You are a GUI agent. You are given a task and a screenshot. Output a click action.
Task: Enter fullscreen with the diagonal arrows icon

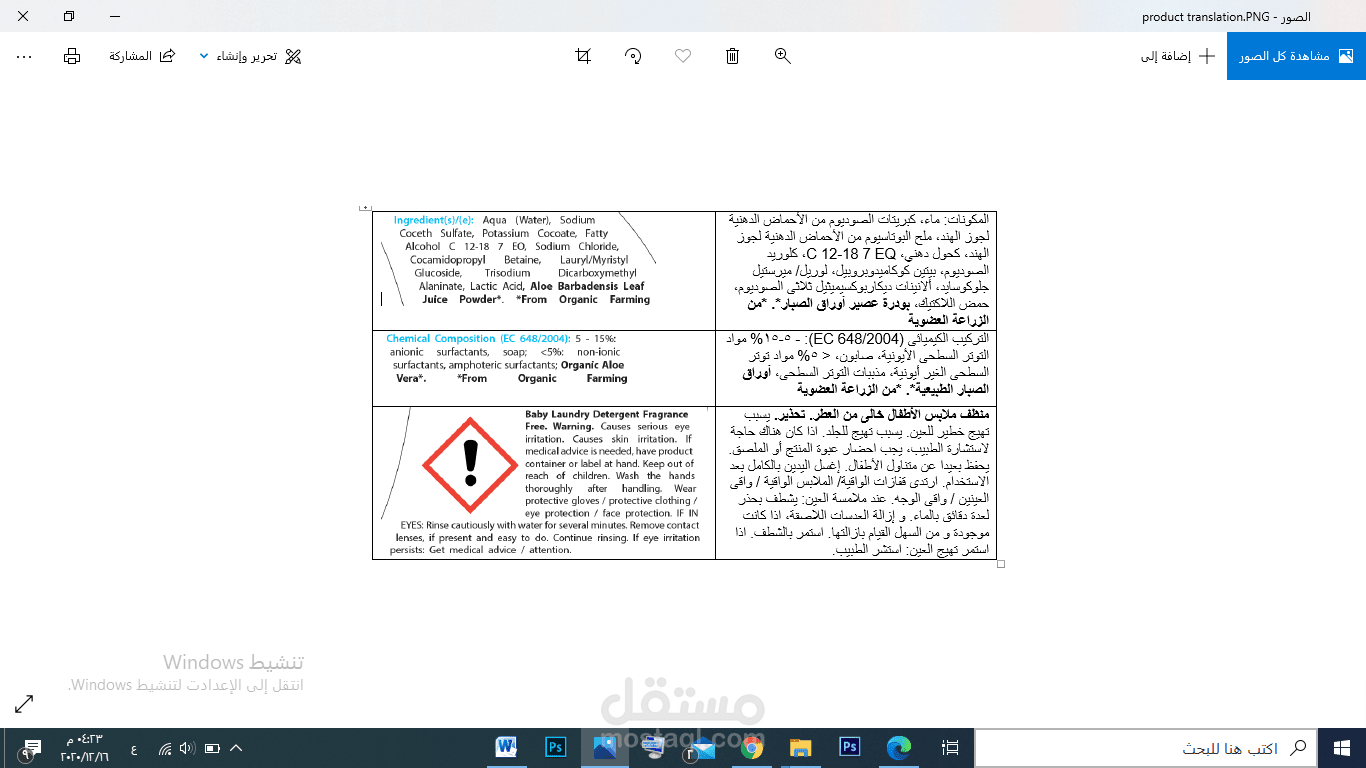click(24, 704)
